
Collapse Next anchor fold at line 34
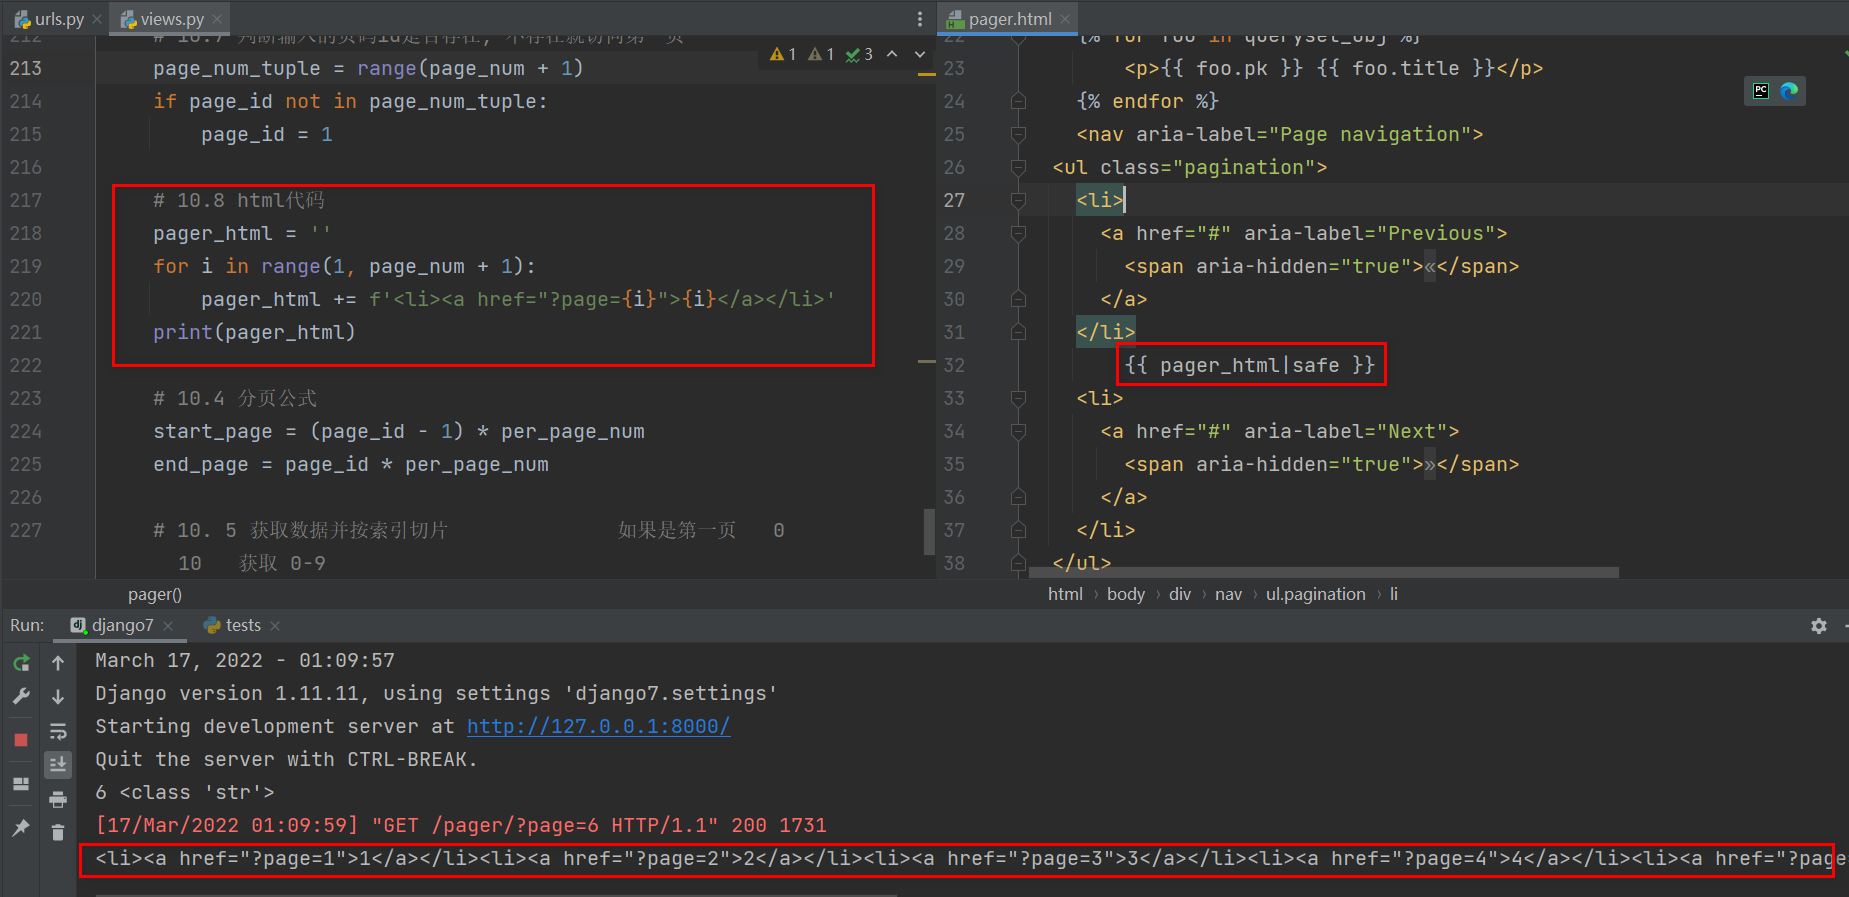[x=1018, y=431]
